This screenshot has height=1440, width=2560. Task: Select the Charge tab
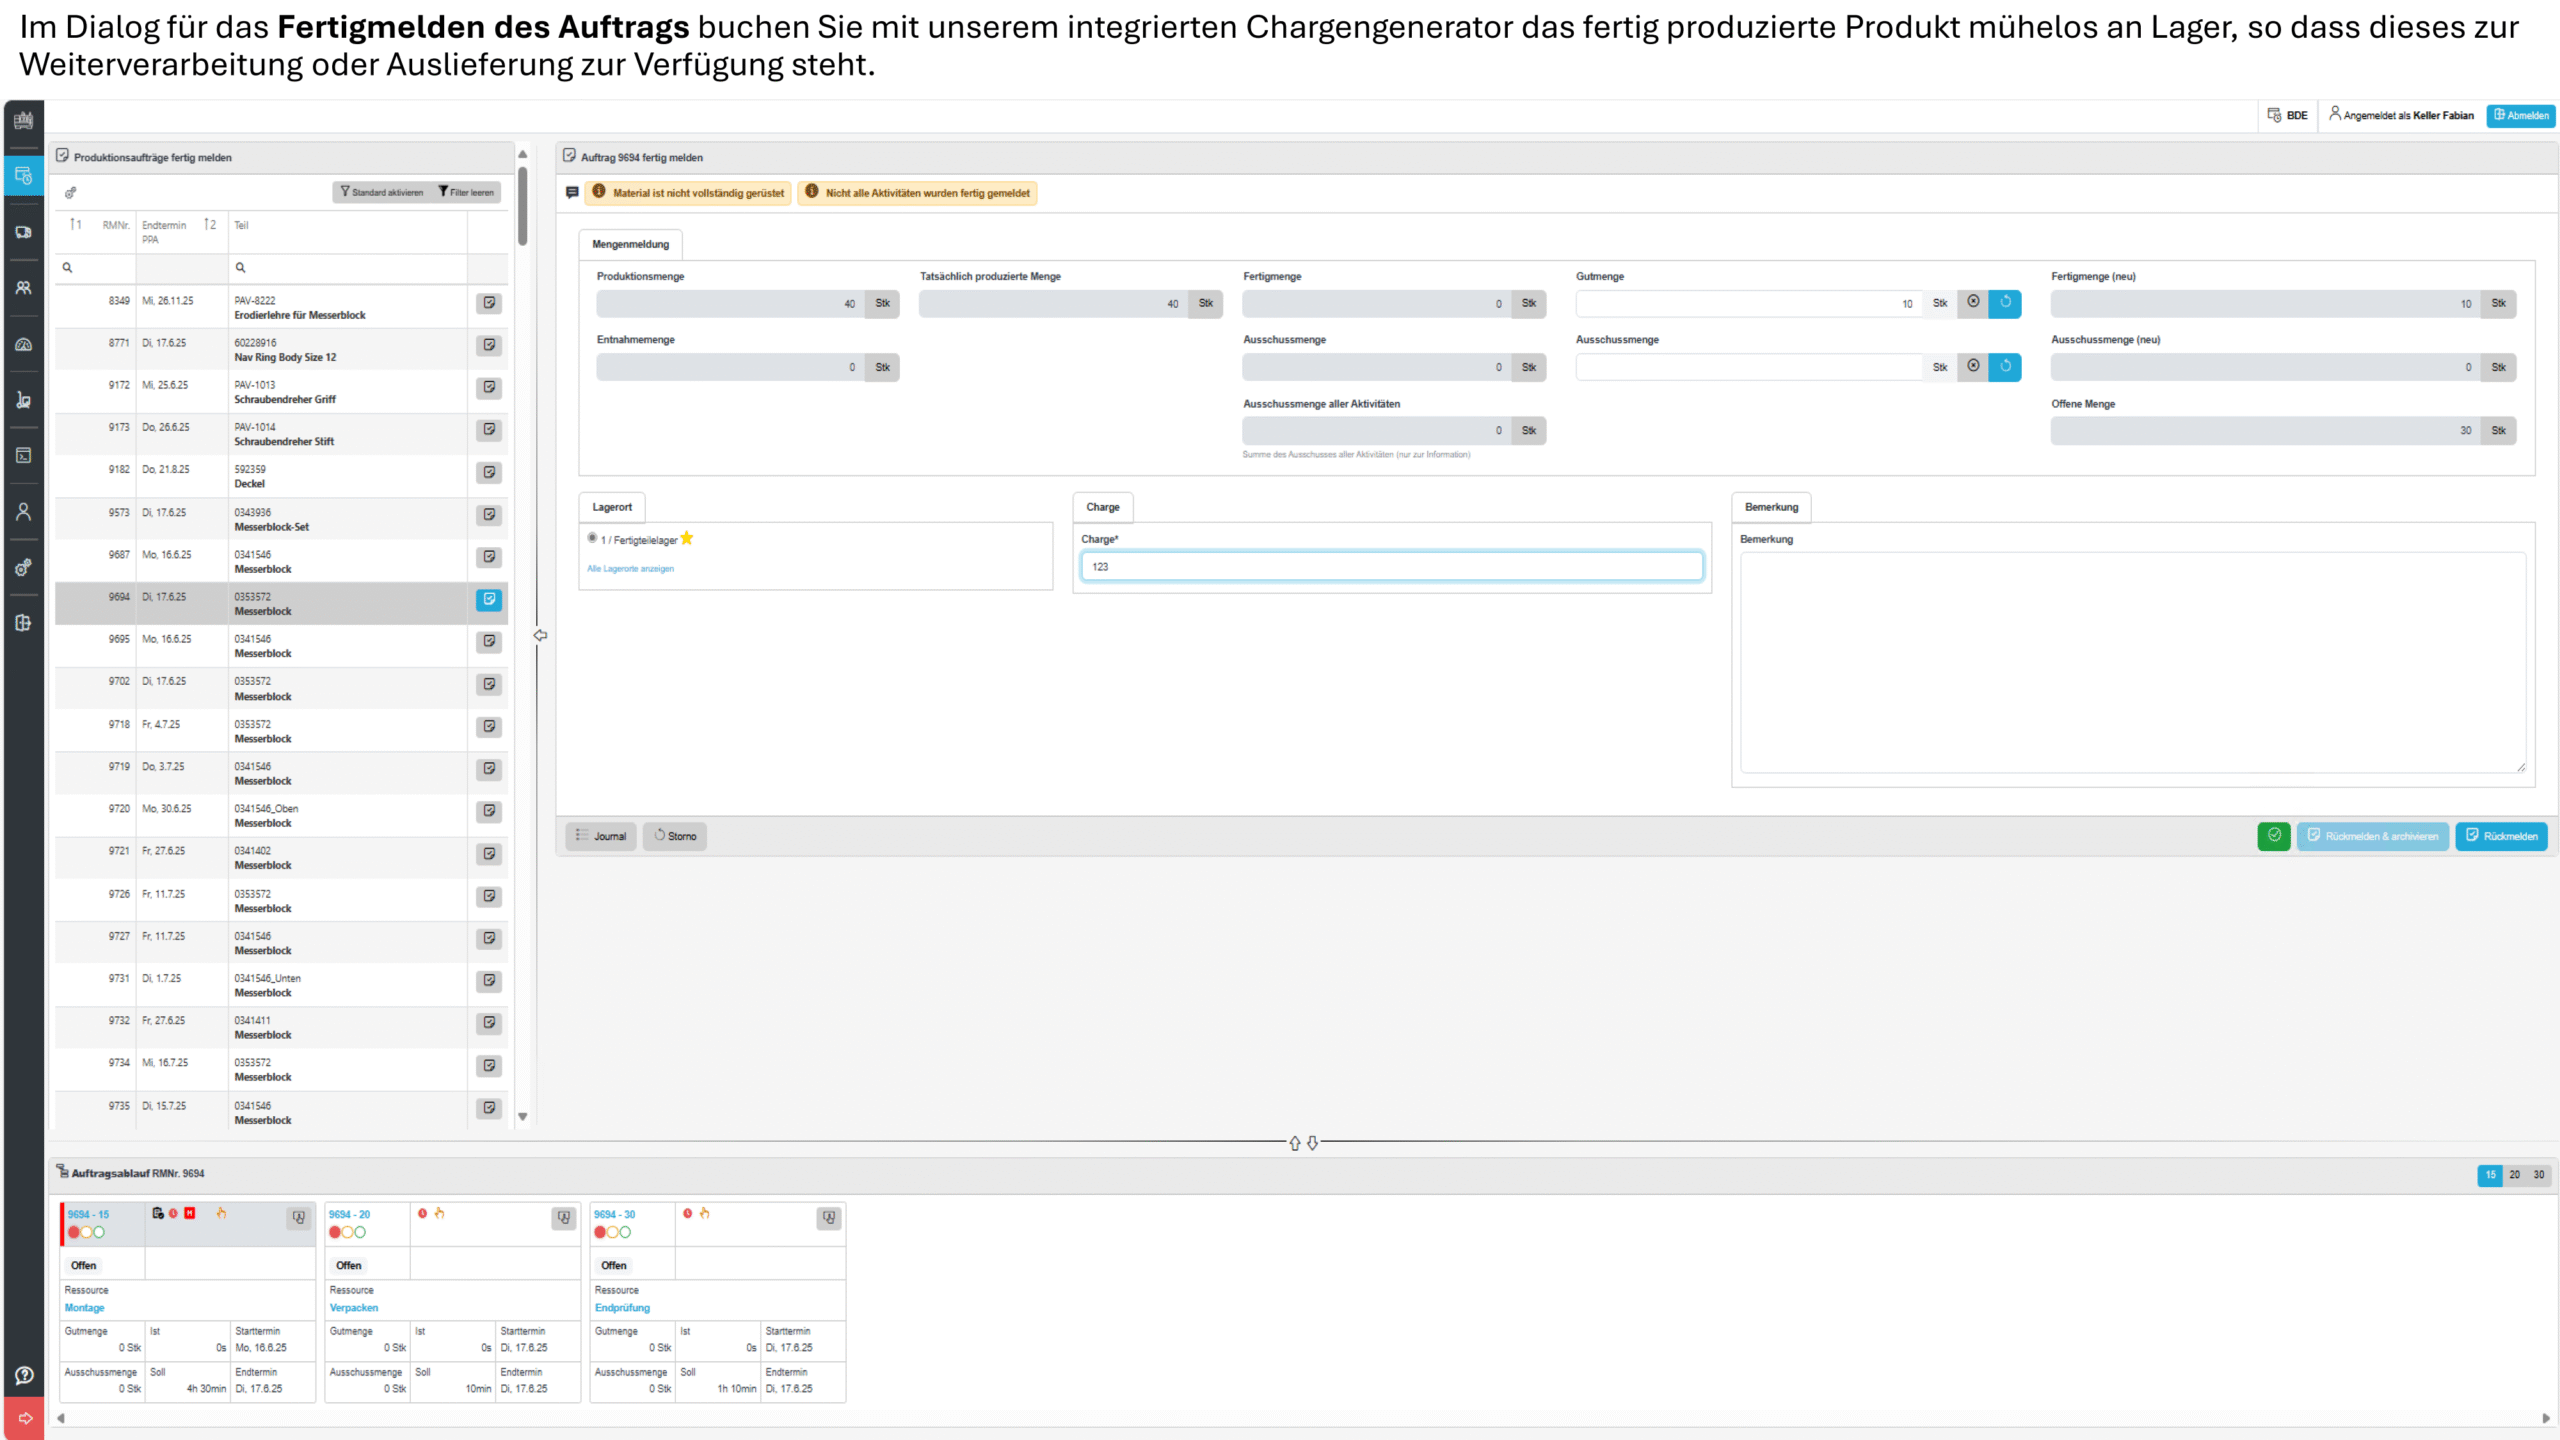[1102, 507]
